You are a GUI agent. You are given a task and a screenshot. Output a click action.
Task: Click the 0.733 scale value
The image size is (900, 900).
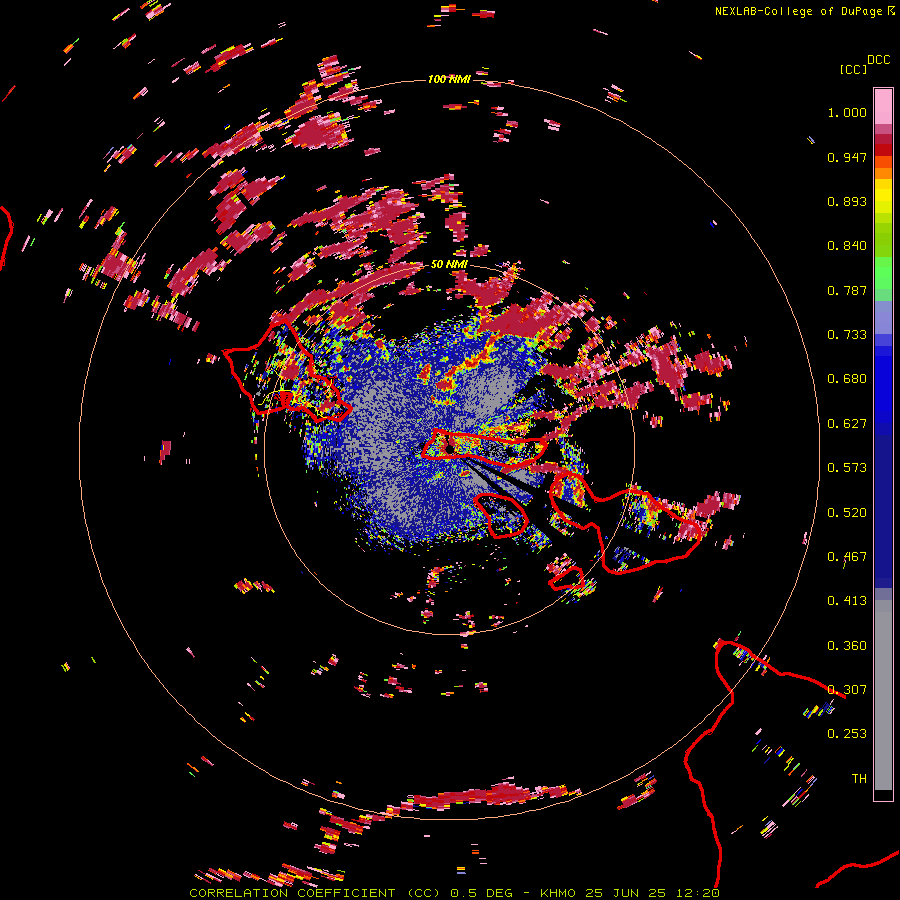(x=847, y=335)
